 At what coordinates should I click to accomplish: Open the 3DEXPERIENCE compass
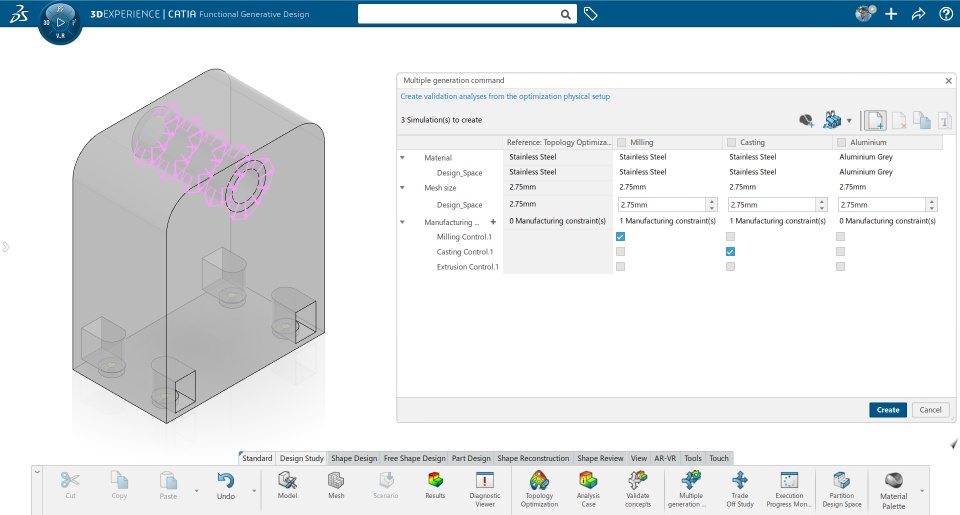60,23
